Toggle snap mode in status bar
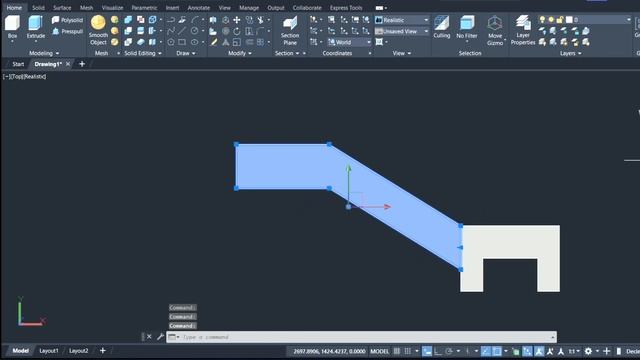This screenshot has width=640, height=360. click(407, 351)
